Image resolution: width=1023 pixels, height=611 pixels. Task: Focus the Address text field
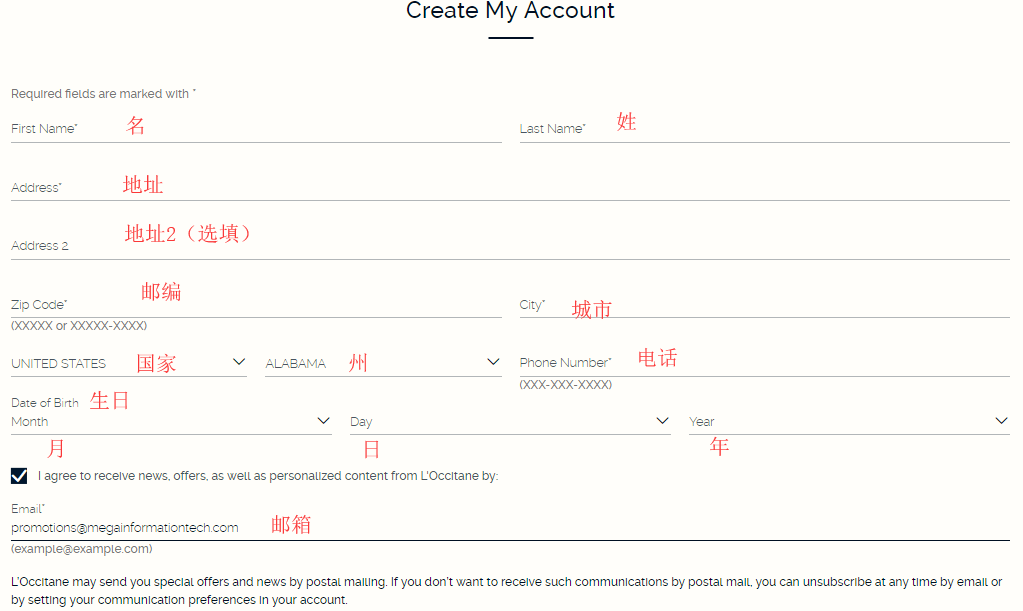(x=510, y=187)
